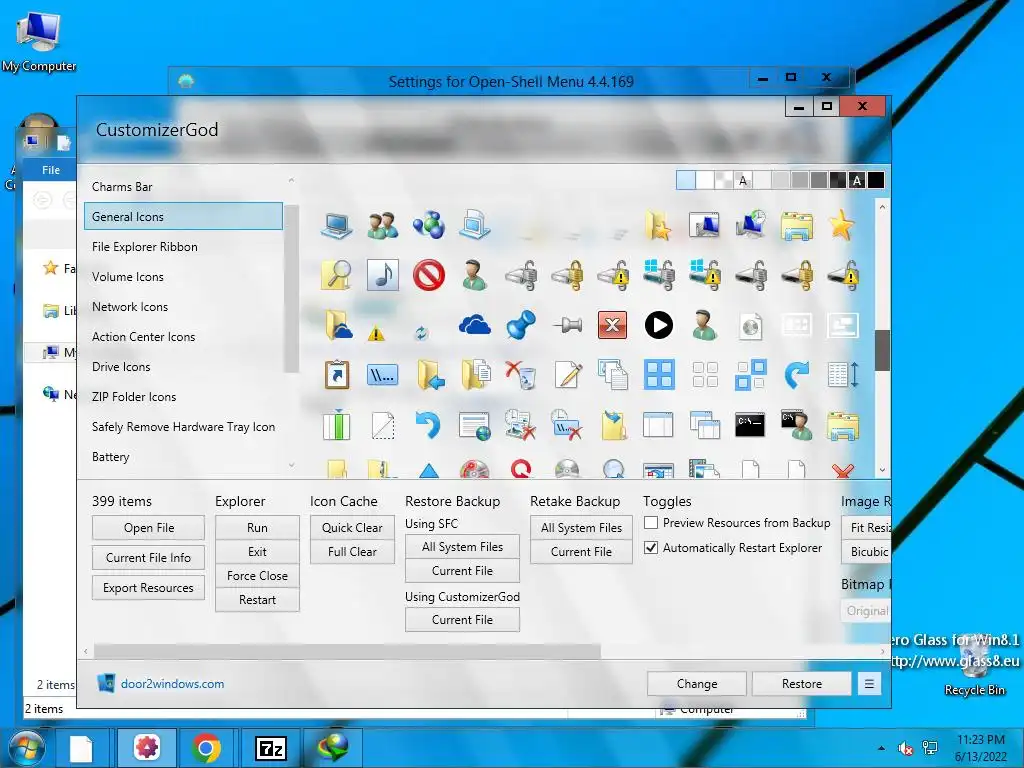Open the Original bitmap format dropdown

(866, 611)
